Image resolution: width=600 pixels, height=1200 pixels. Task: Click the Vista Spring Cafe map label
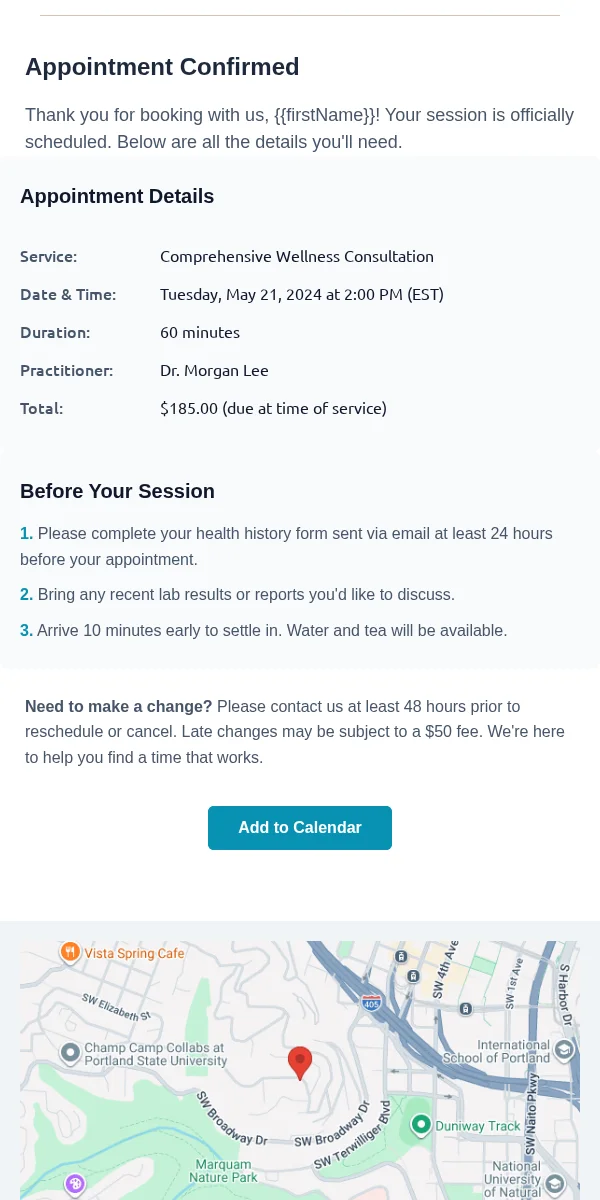coord(135,953)
